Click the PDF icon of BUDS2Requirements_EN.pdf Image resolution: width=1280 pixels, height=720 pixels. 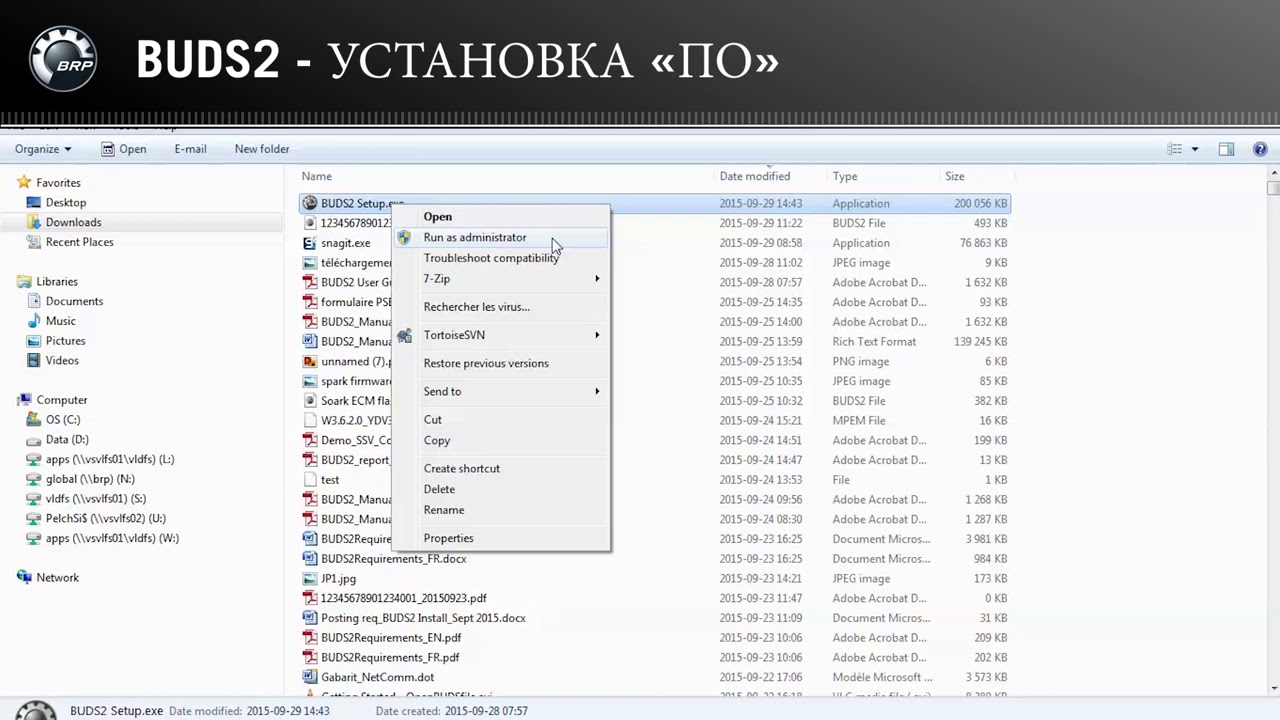pyautogui.click(x=310, y=638)
